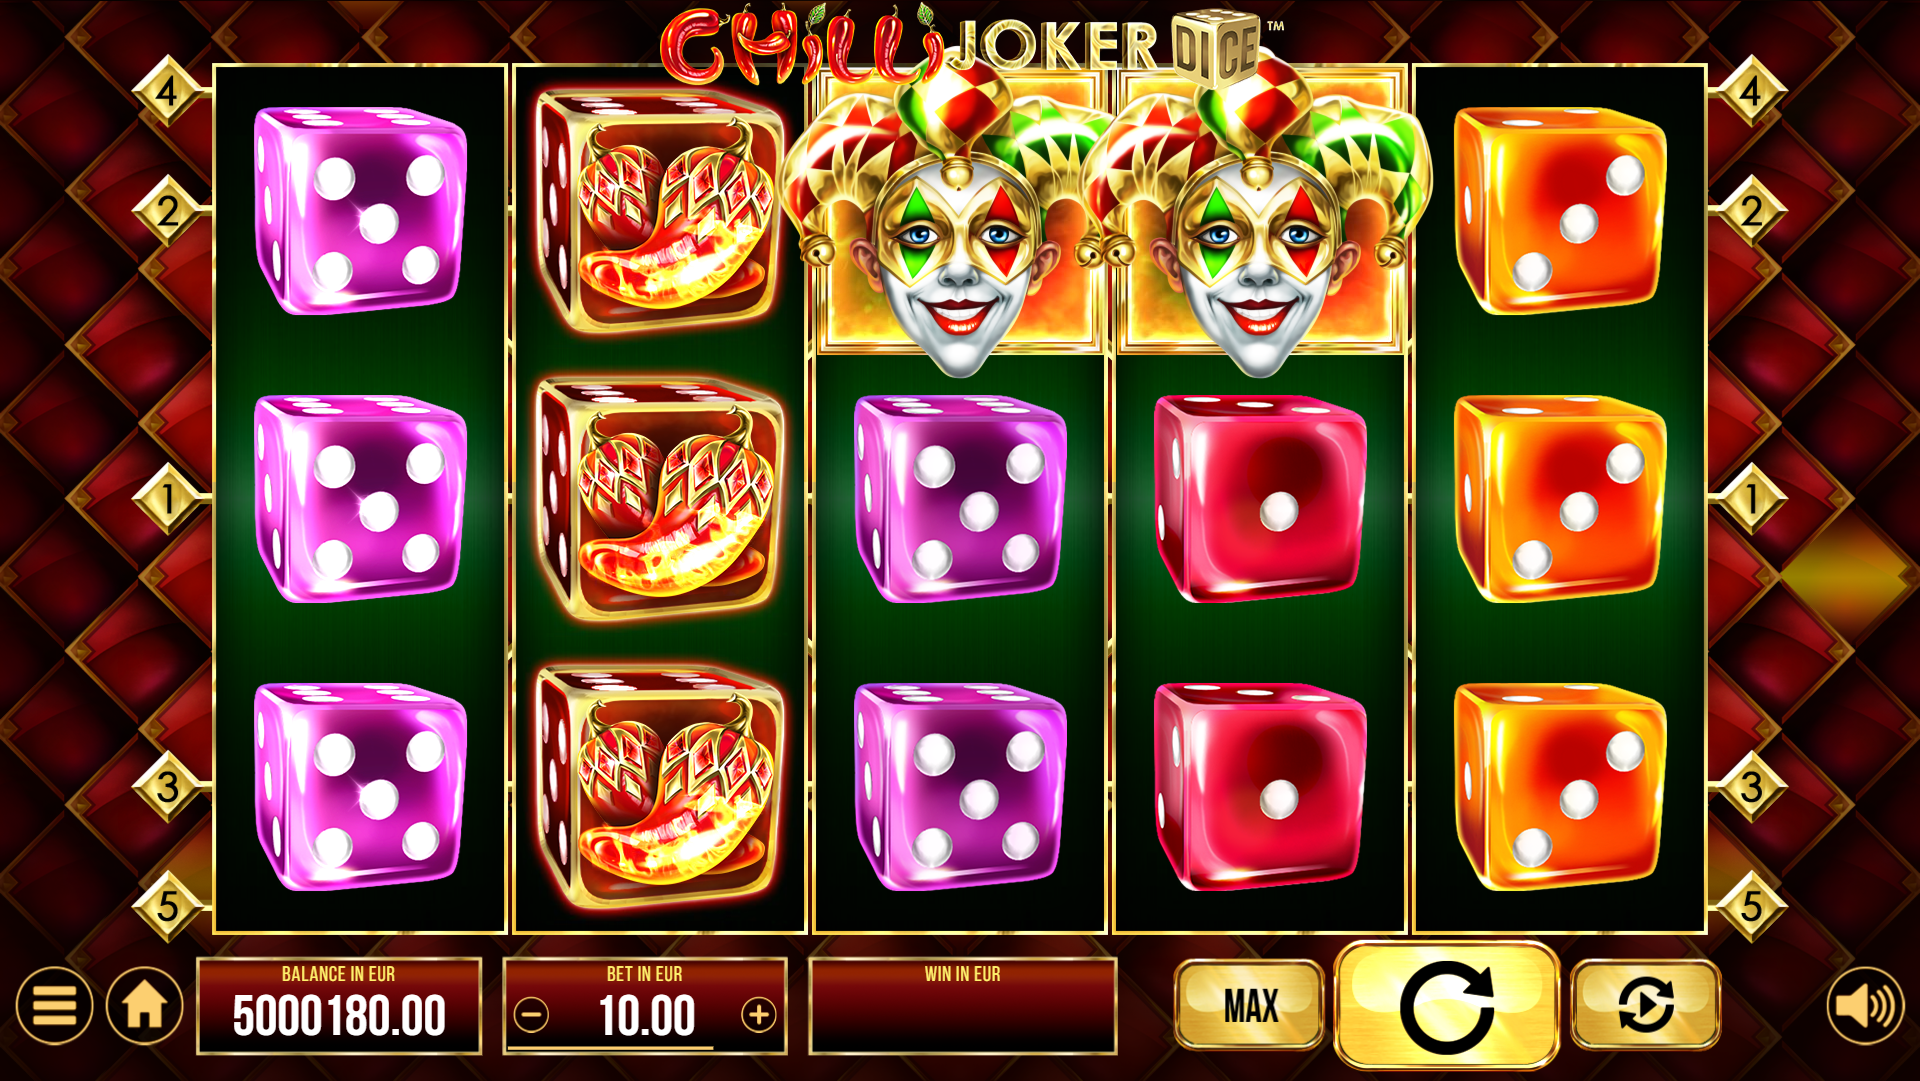Select left payline marker 3
Image resolution: width=1920 pixels, height=1081 pixels.
coord(168,786)
